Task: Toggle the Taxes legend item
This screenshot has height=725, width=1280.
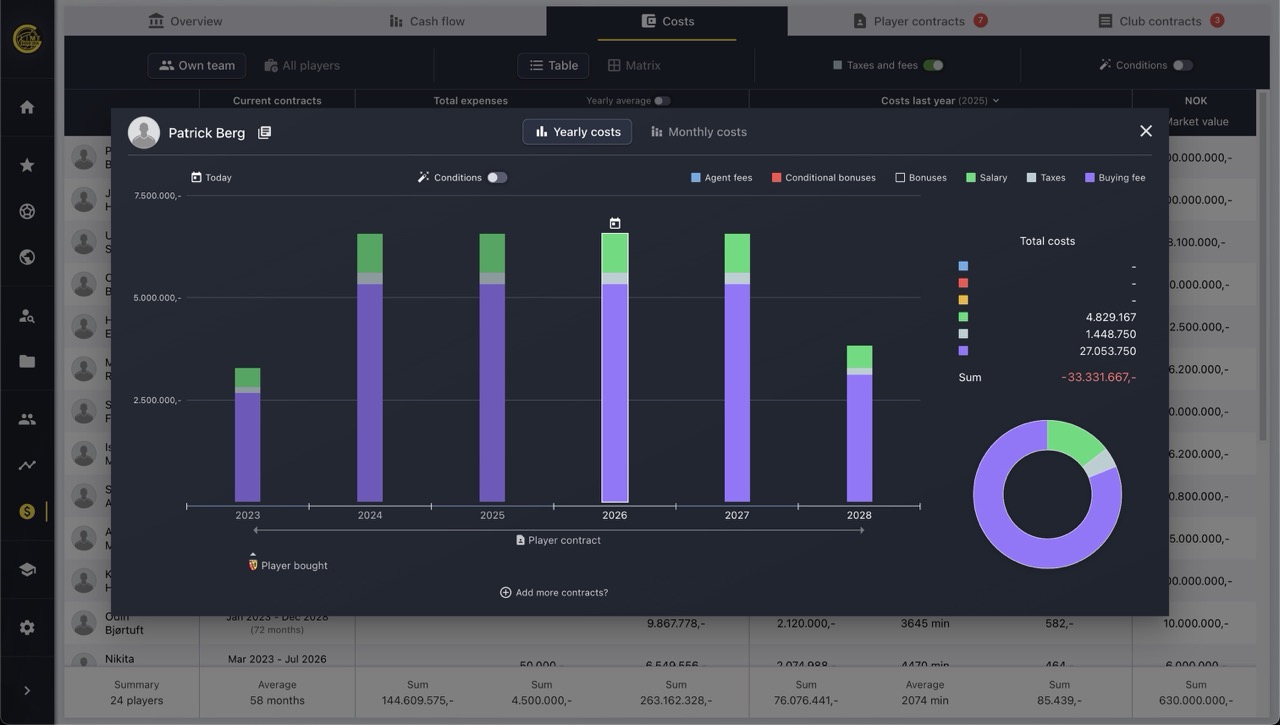Action: pyautogui.click(x=1046, y=178)
